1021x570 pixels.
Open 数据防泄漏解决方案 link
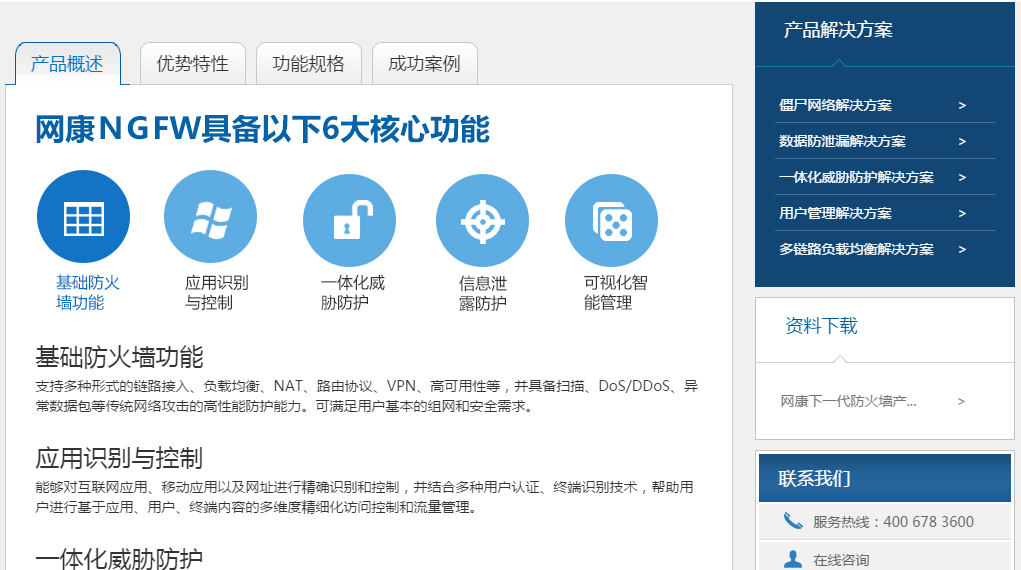(x=843, y=141)
